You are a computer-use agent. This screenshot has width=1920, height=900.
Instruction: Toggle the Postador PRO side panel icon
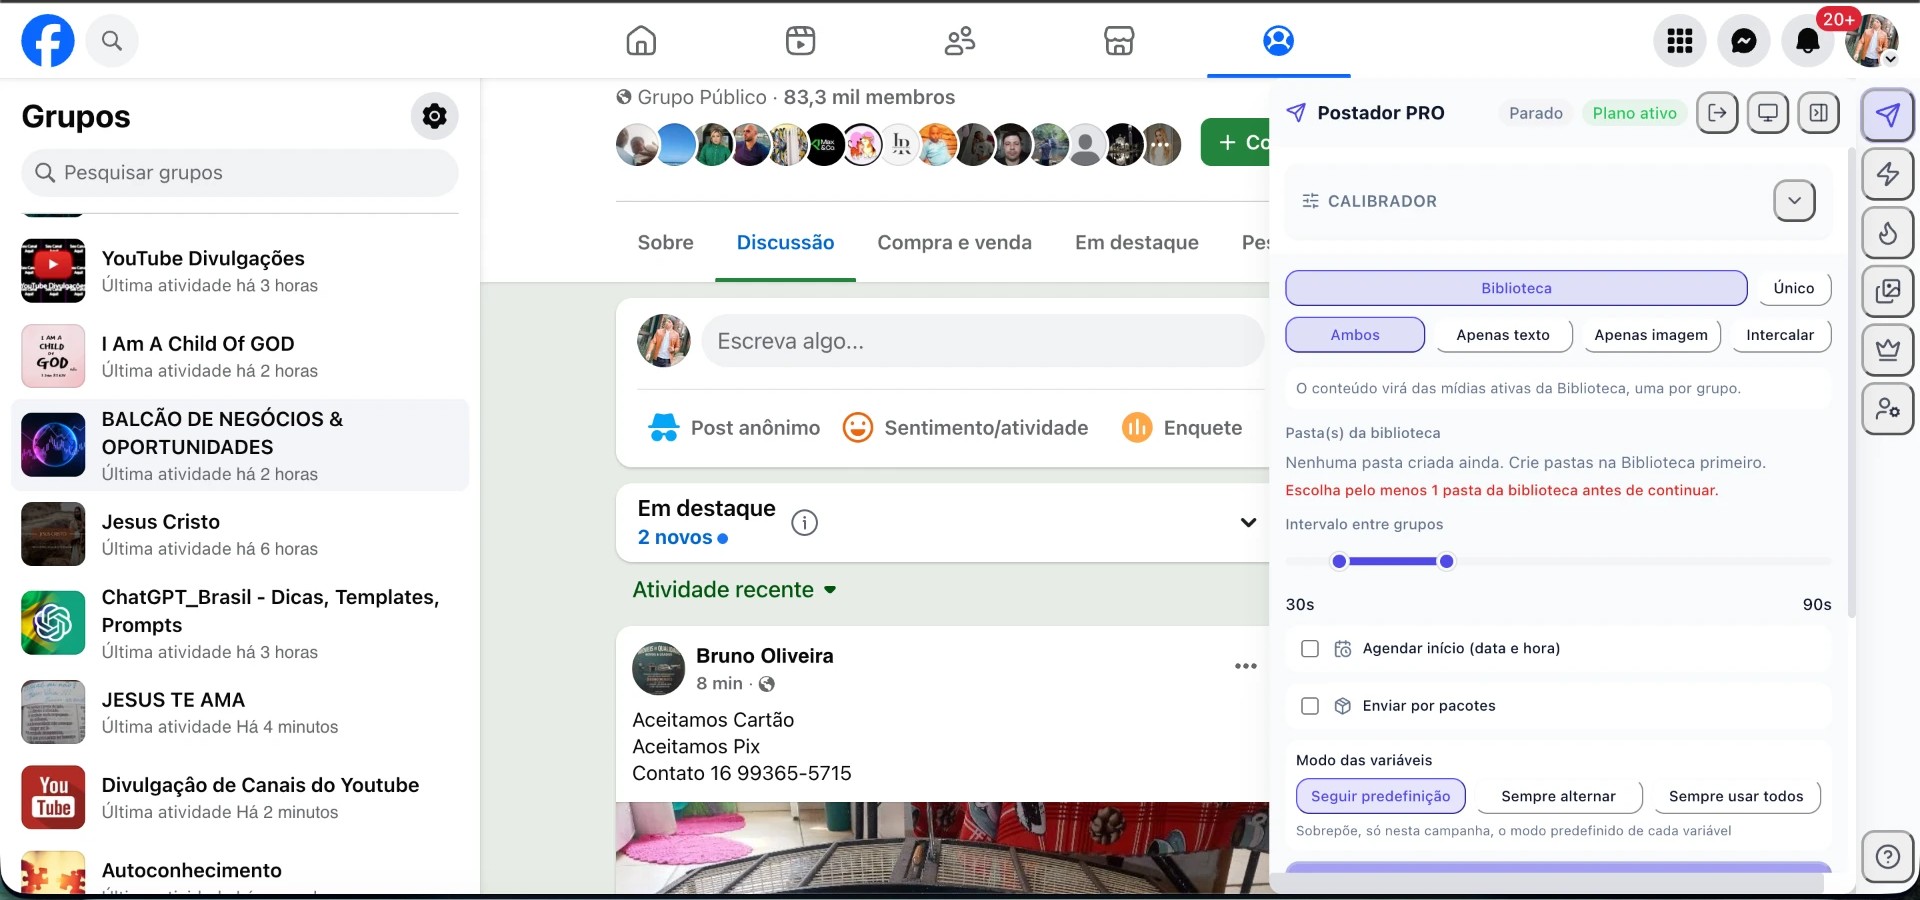pos(1818,113)
